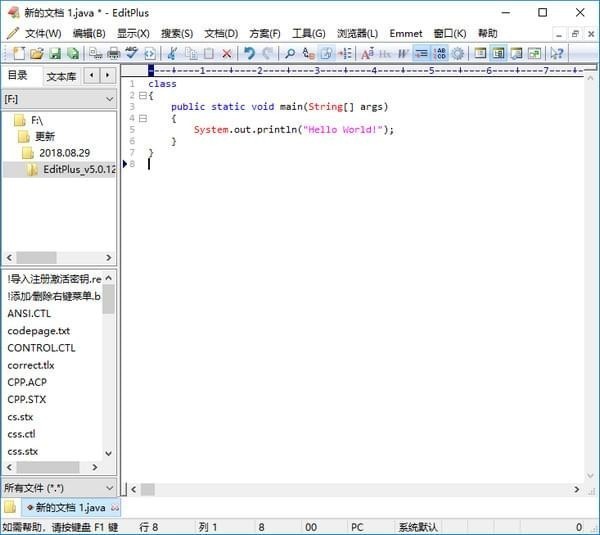Viewport: 600px width, 535px height.
Task: Click the Cut scissors icon
Action: (x=171, y=53)
